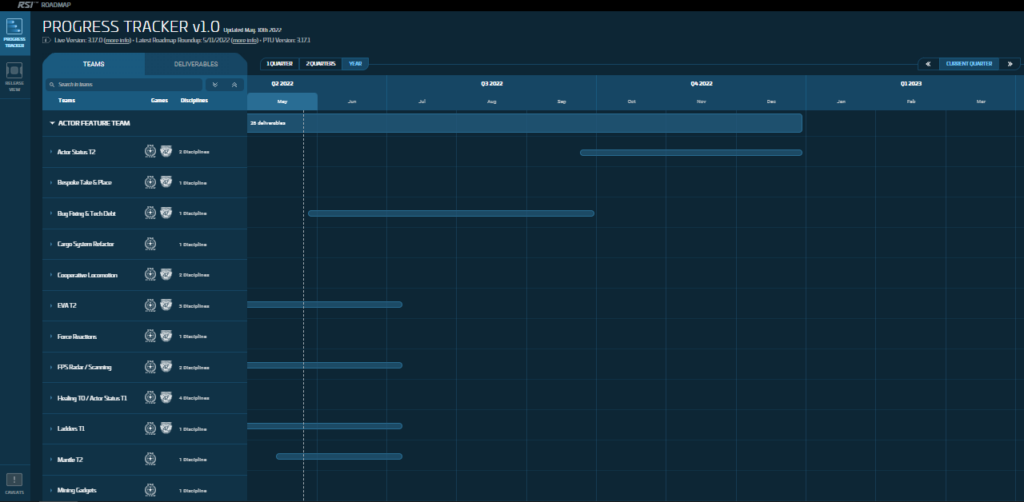Viewport: 1024px width, 502px height.
Task: Click Squadron 42 icon in Actor Status T2 row
Action: click(166, 151)
